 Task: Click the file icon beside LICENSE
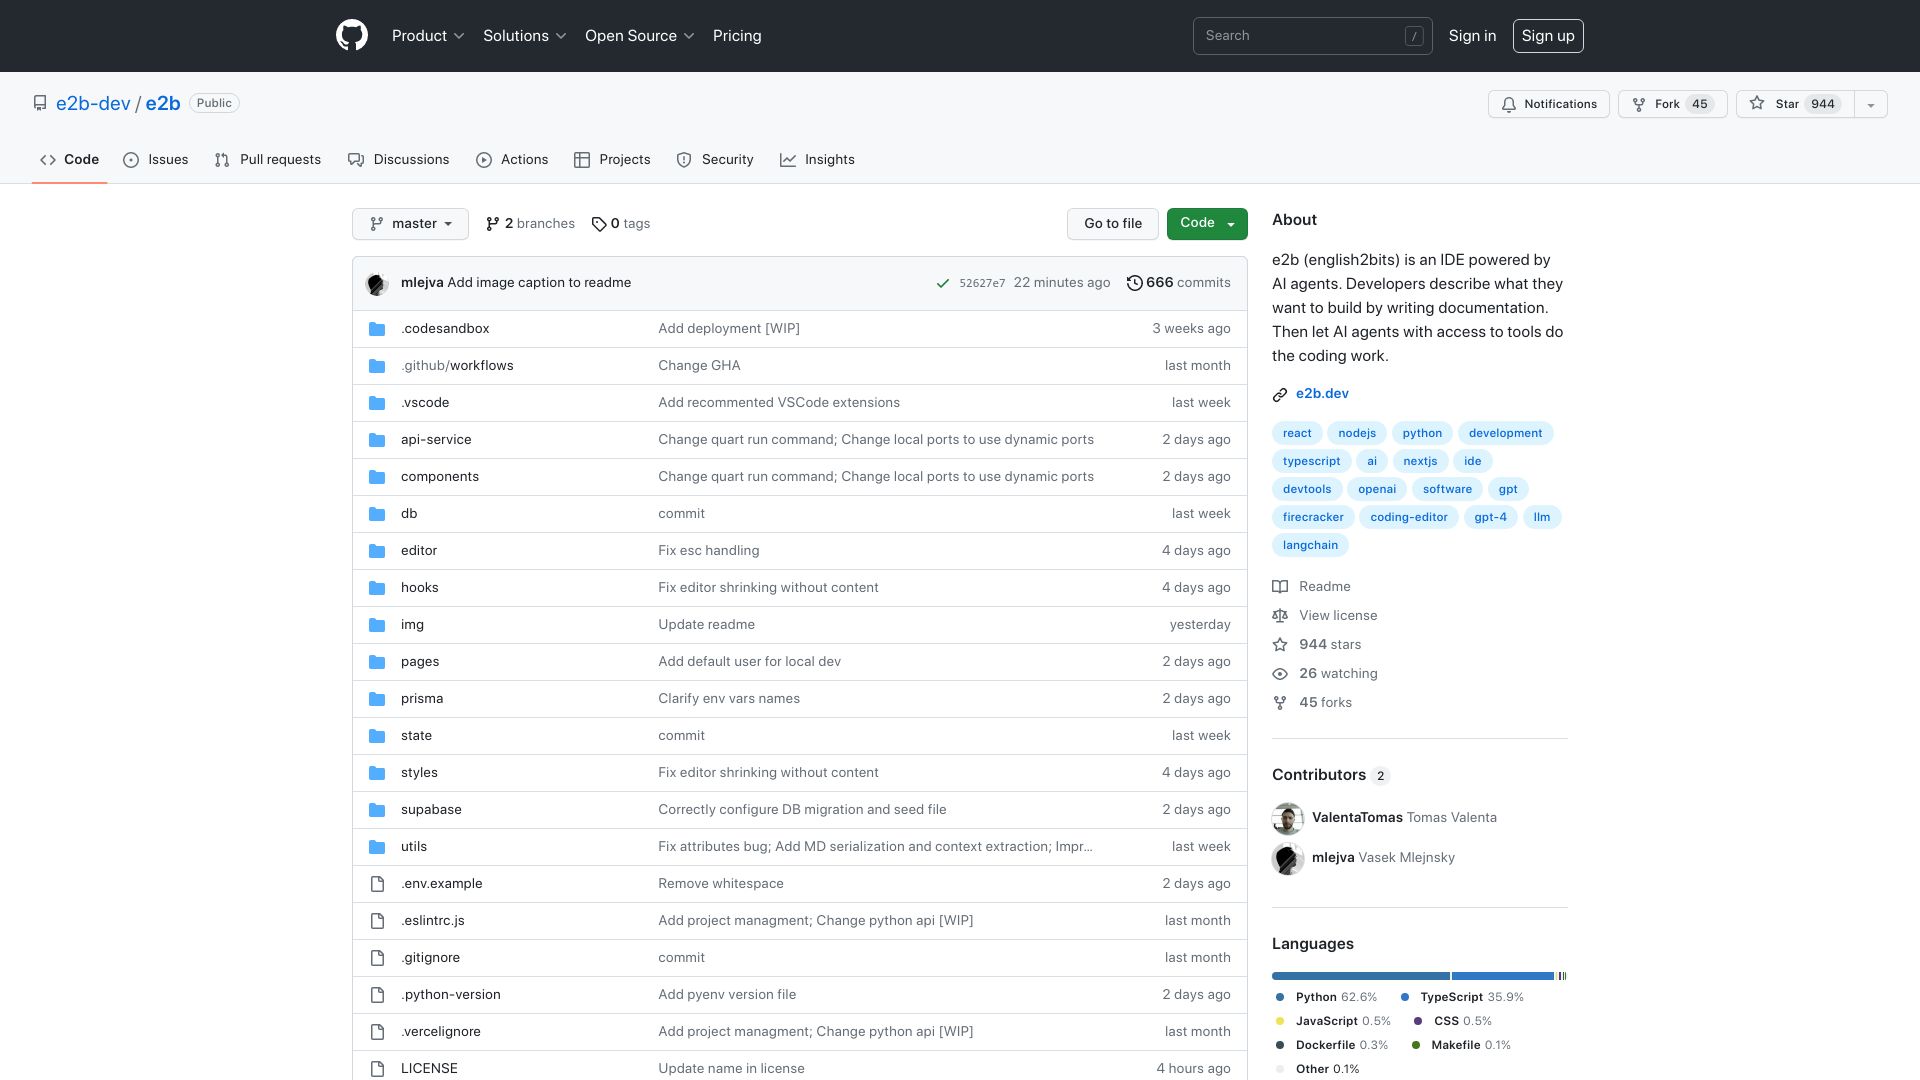click(377, 1069)
